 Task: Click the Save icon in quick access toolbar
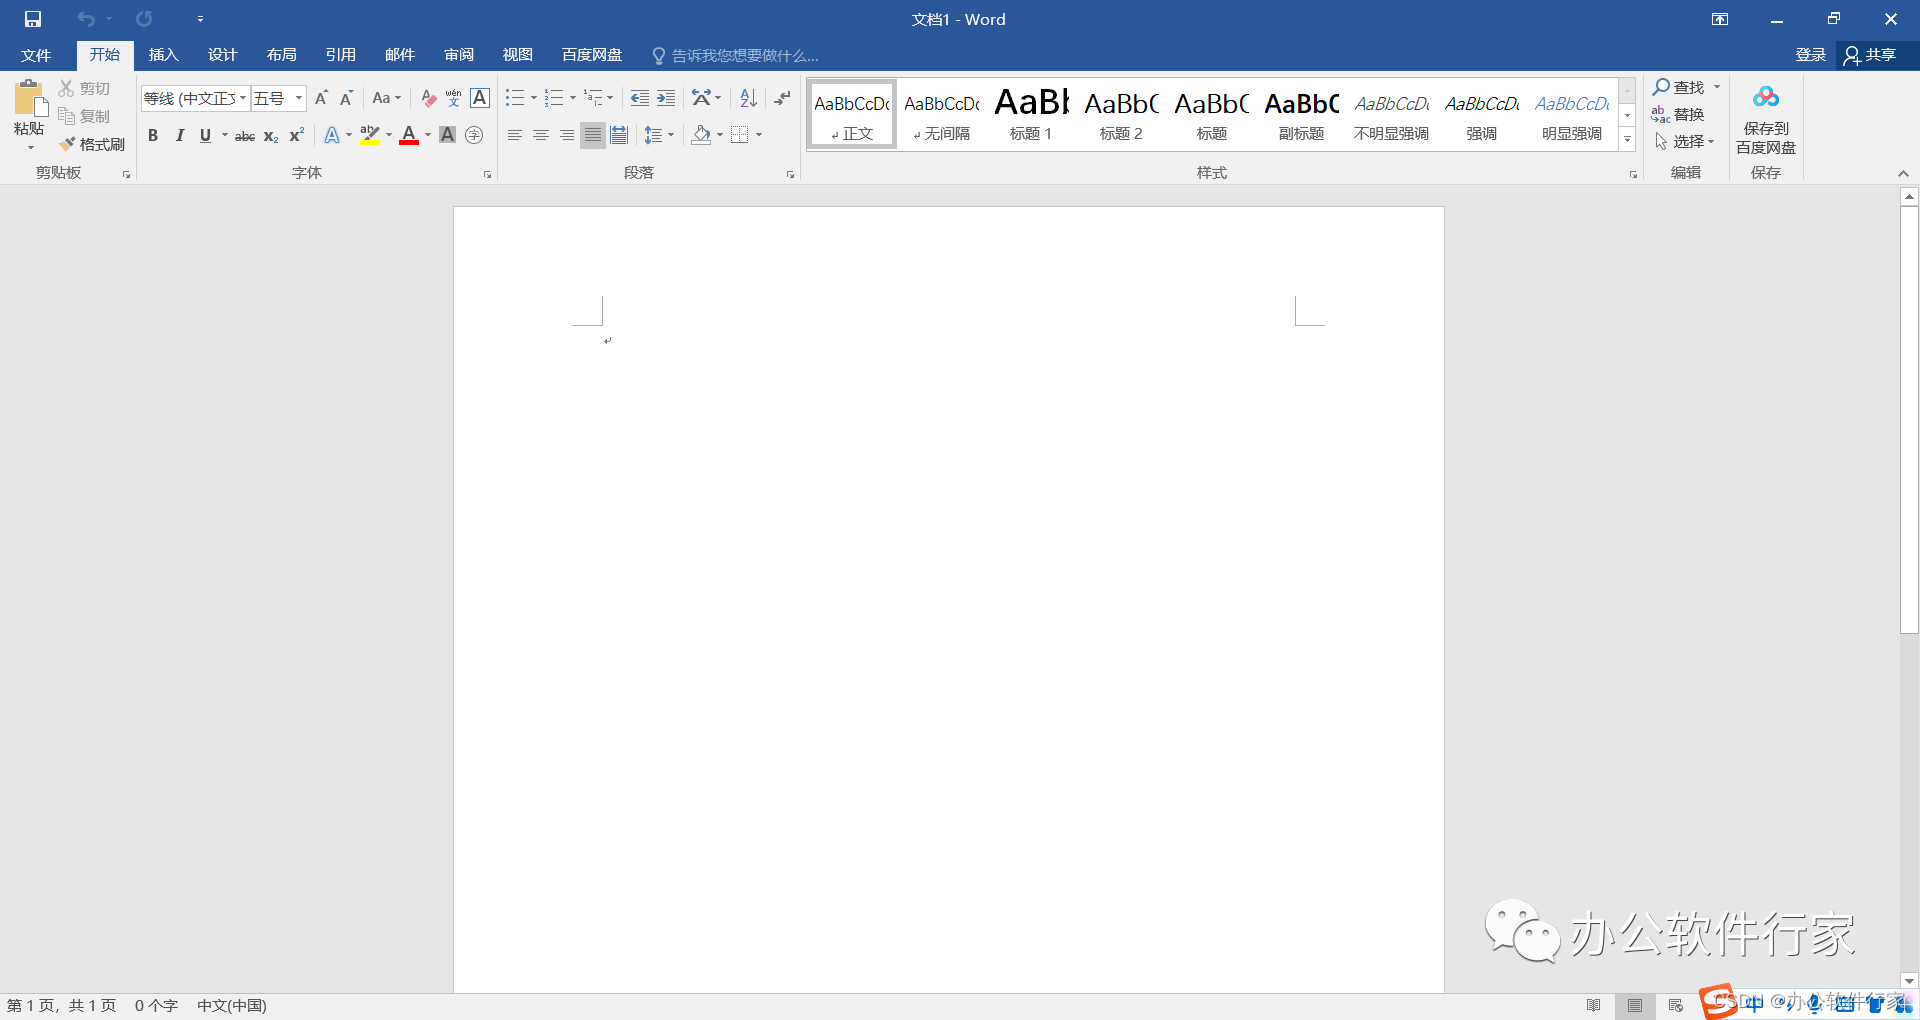tap(33, 19)
